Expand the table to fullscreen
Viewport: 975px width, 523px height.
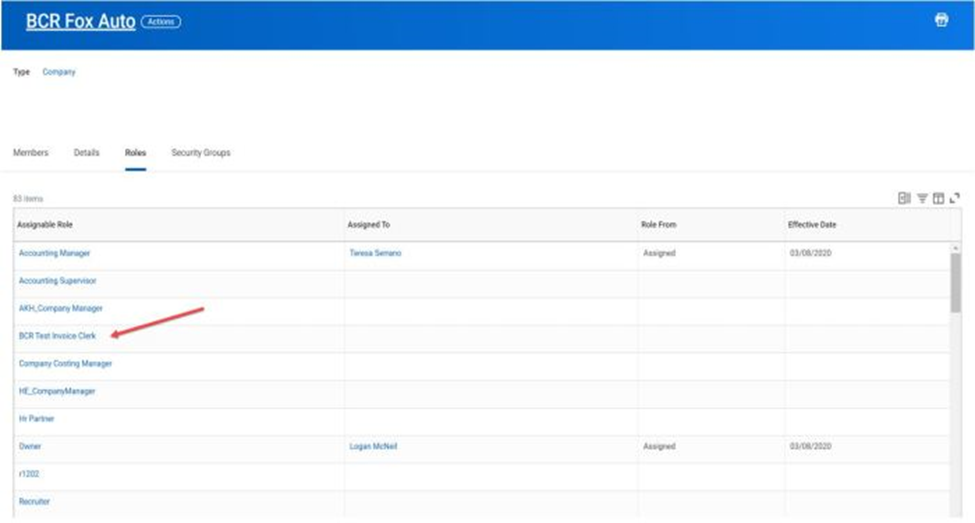[x=955, y=199]
